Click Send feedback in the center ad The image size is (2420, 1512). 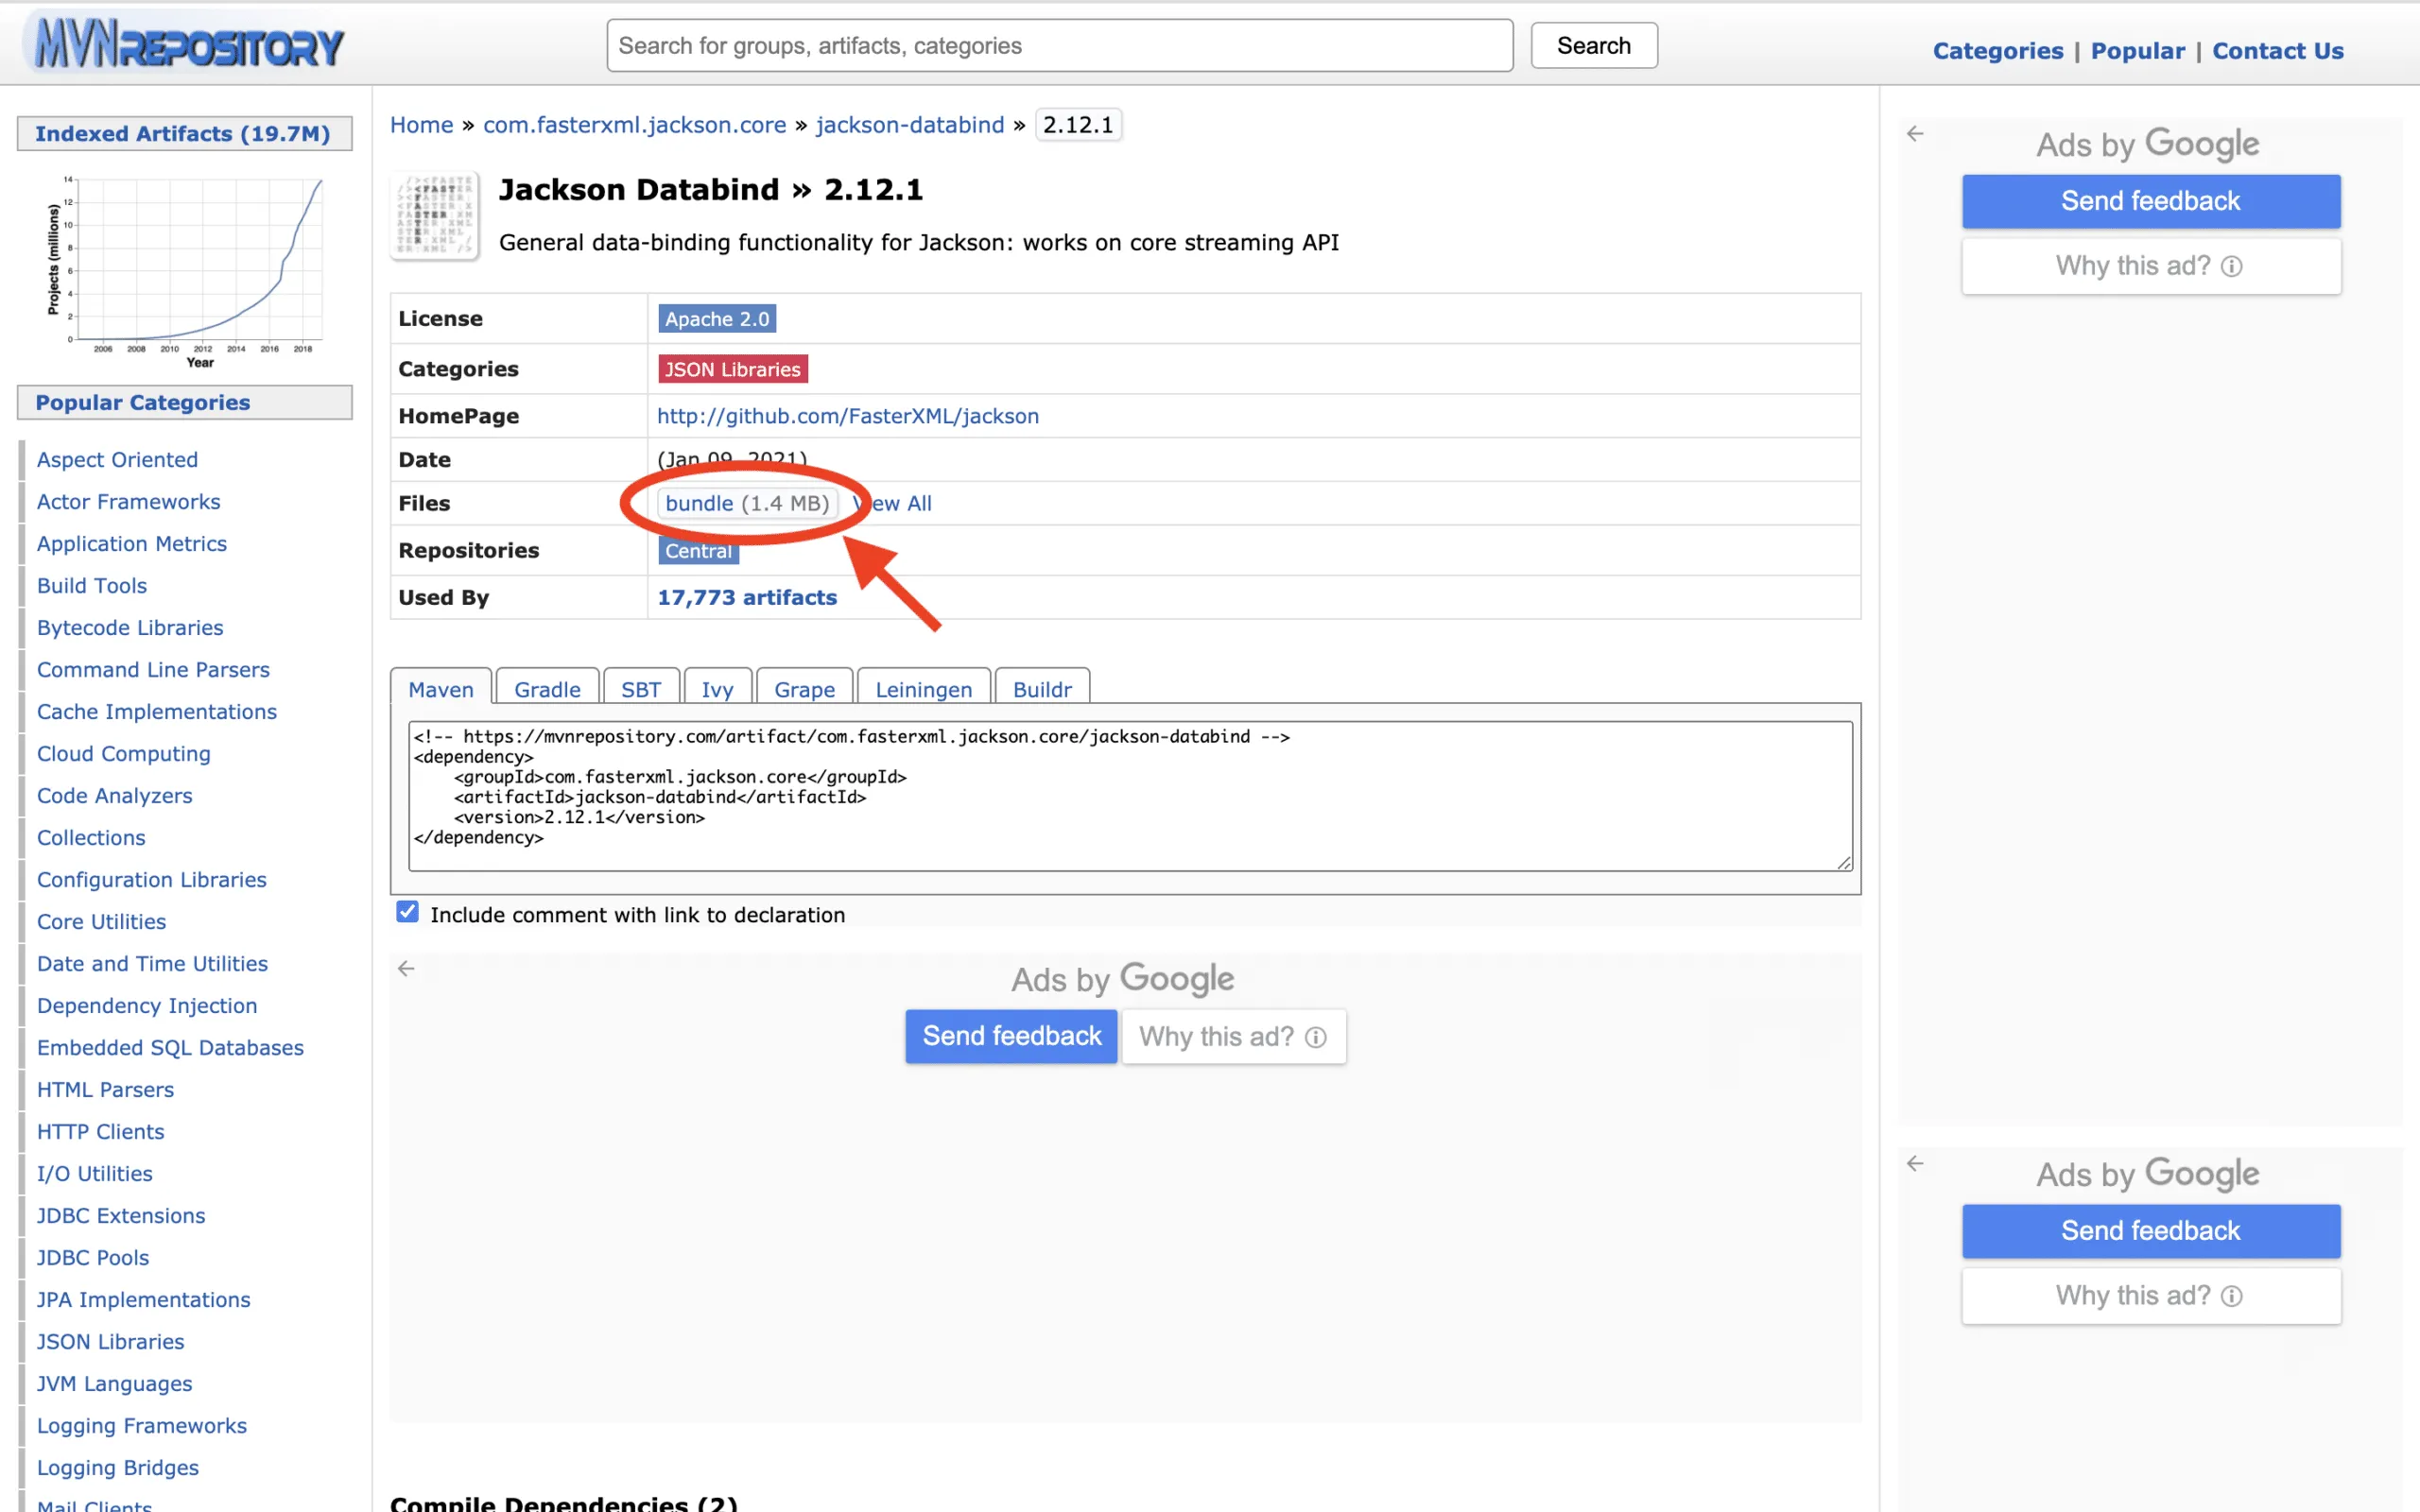[x=1011, y=1036]
